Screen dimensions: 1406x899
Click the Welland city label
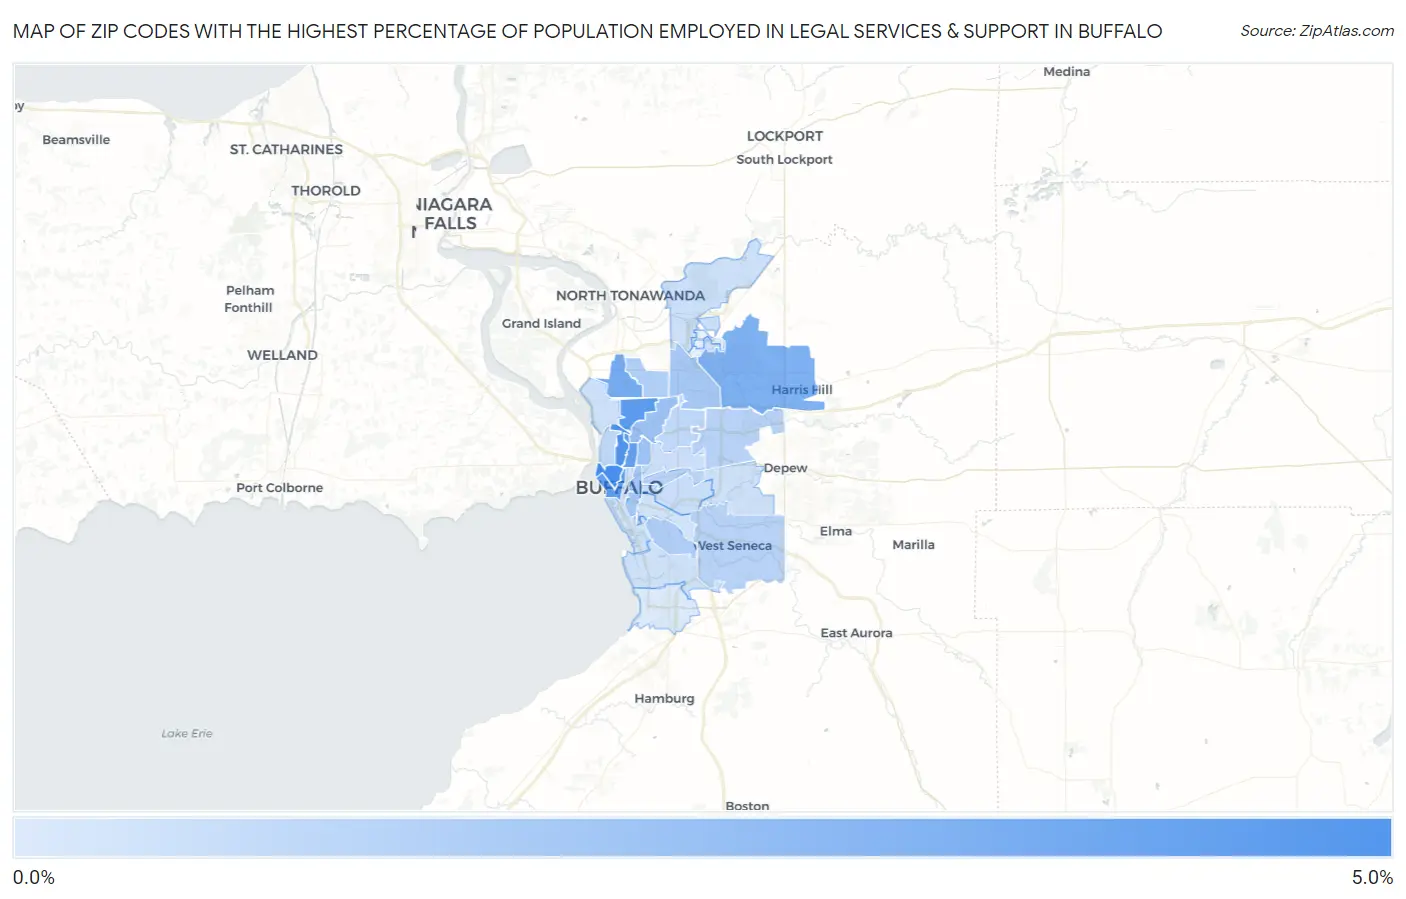tap(282, 355)
